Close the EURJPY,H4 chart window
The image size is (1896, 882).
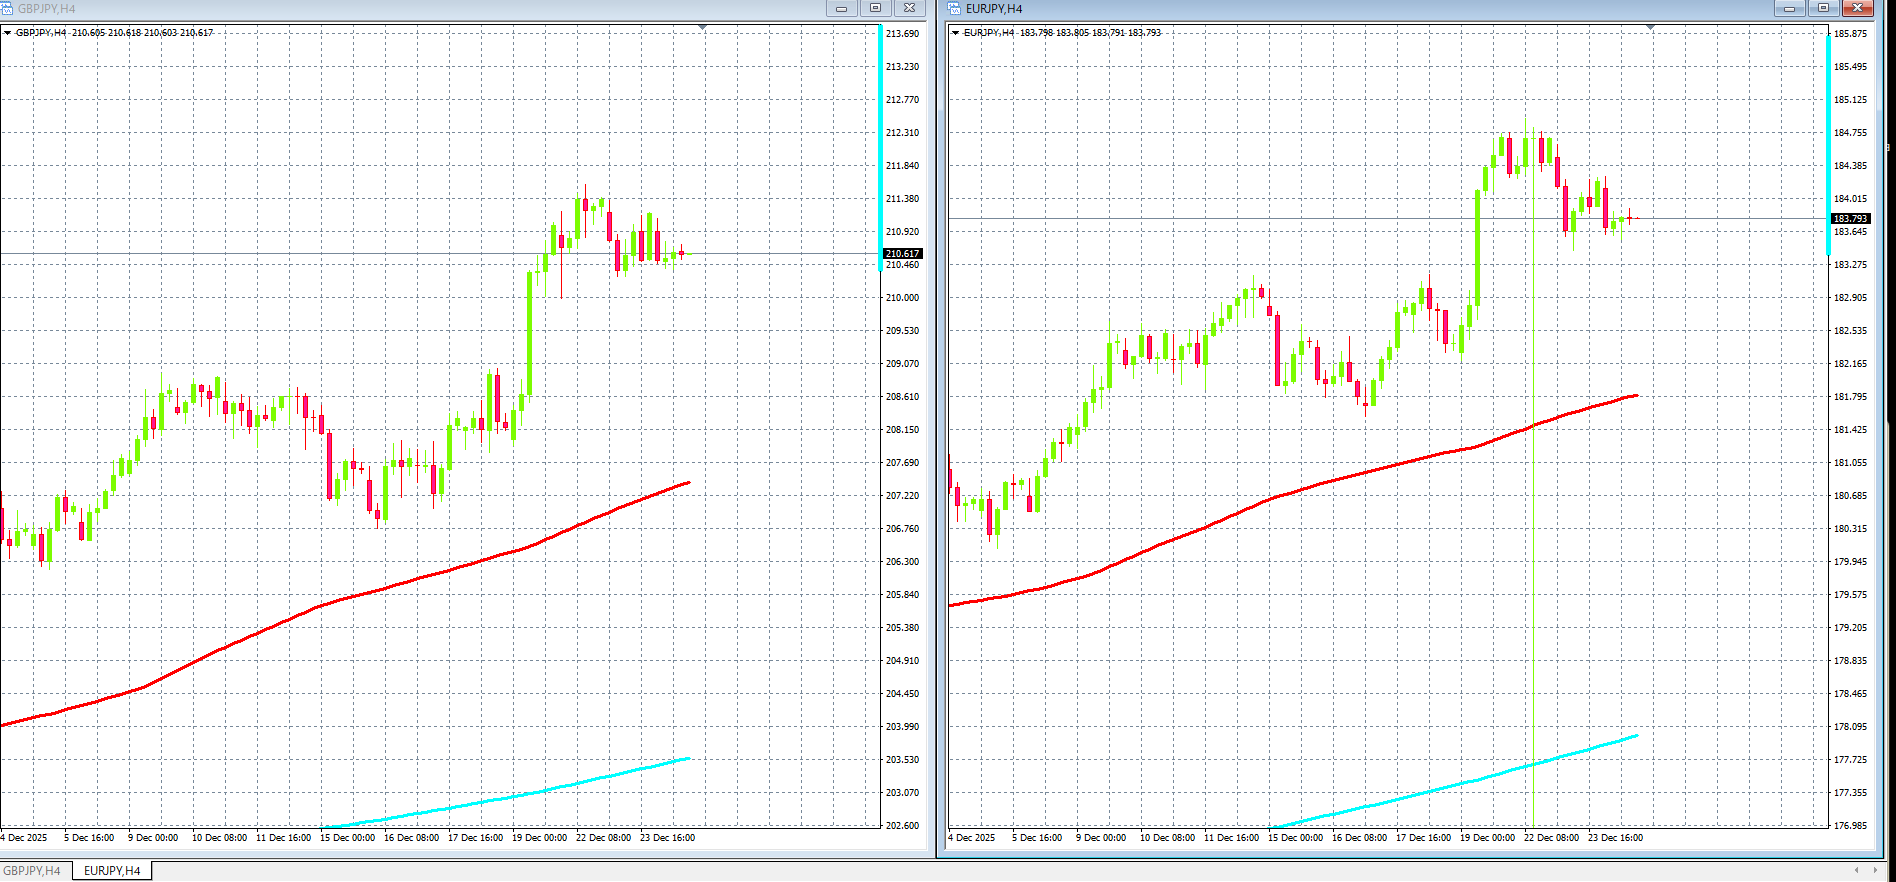pos(1858,9)
